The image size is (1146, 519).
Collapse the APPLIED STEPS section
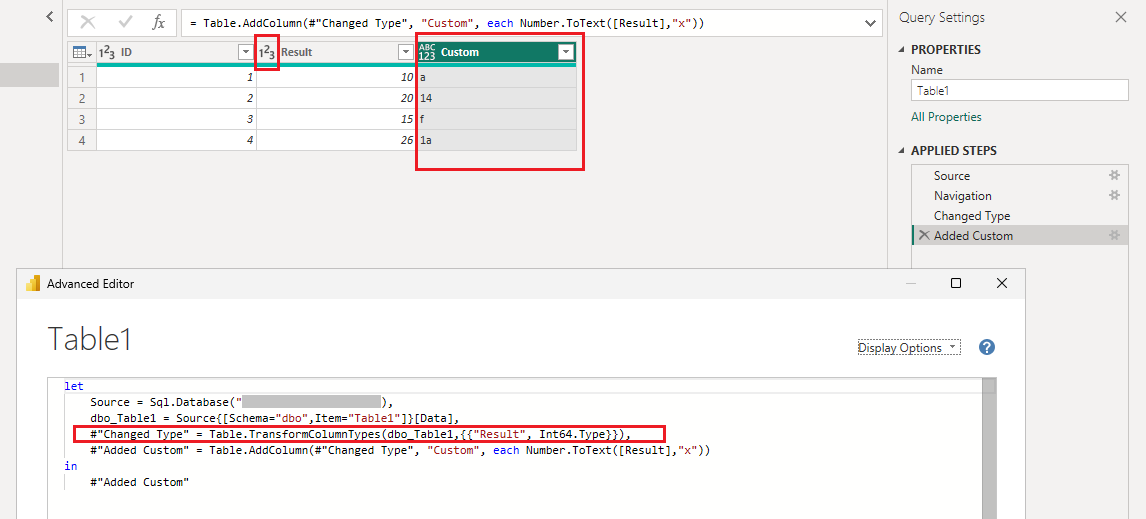pos(902,151)
